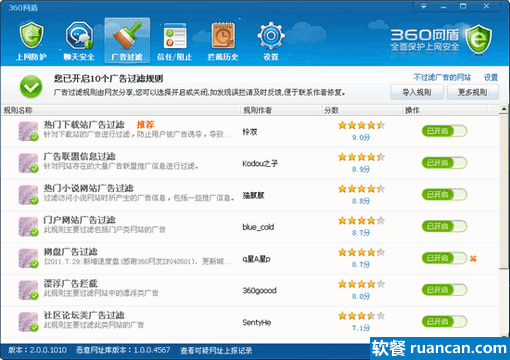Viewport: 510px width, 360px height.
Task: Toggle off the 热门下载站广告过滤 switch
Action: (x=444, y=131)
